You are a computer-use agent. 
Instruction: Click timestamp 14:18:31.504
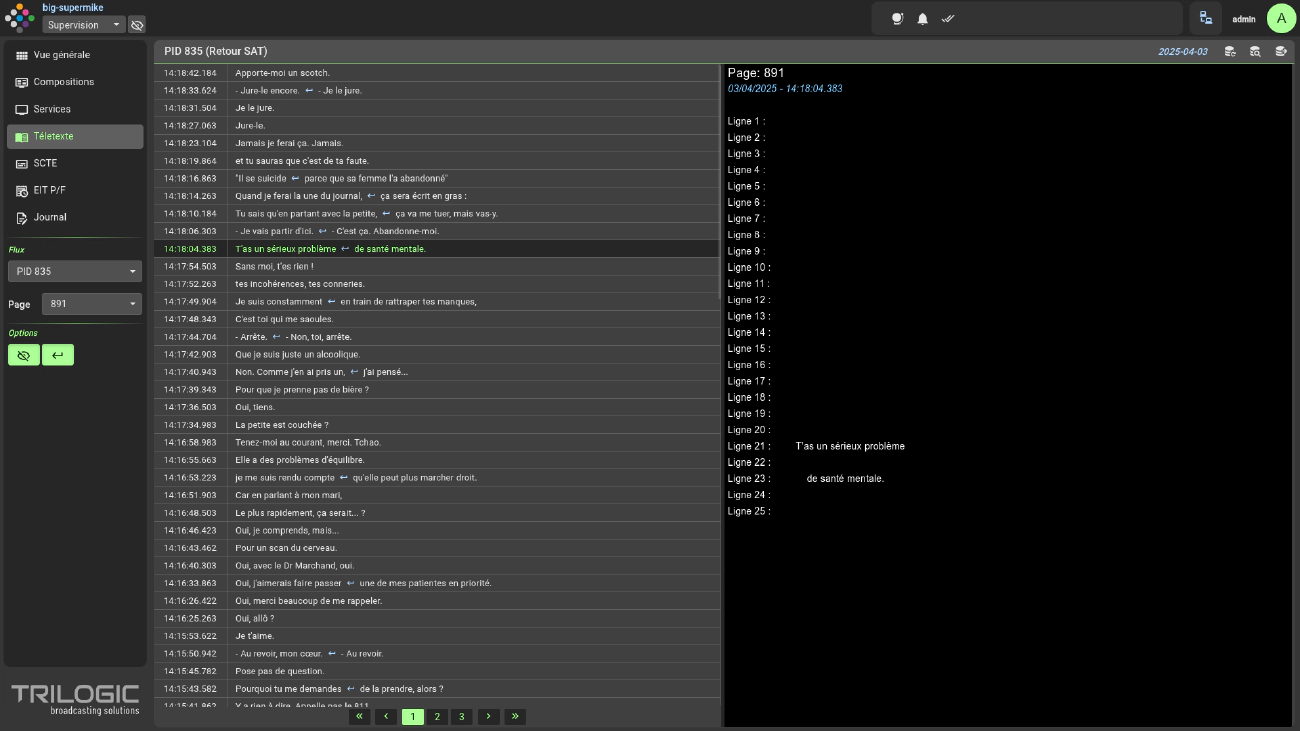pyautogui.click(x=190, y=108)
